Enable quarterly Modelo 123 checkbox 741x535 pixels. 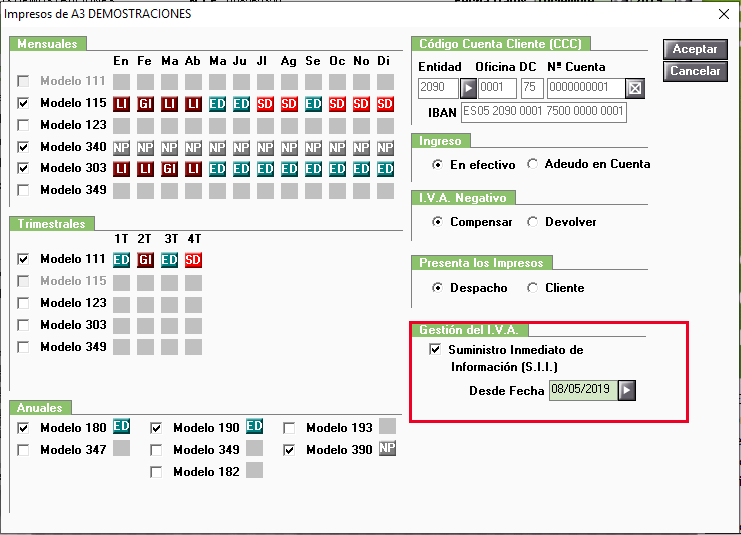[23, 303]
